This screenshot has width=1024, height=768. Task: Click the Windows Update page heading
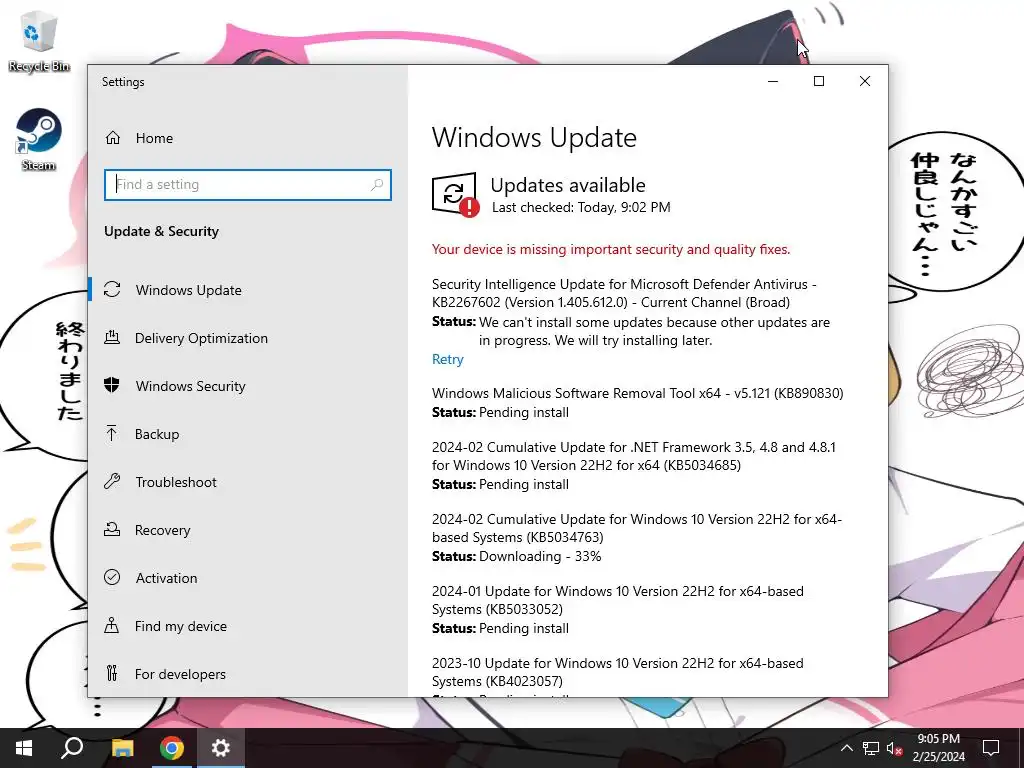click(534, 137)
